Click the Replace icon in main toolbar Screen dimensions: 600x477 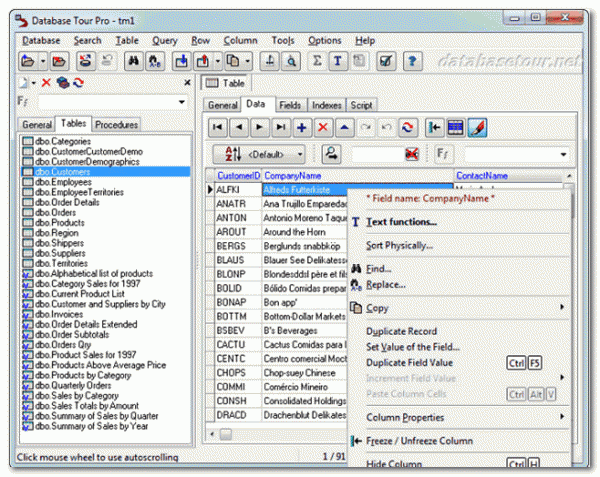[155, 61]
